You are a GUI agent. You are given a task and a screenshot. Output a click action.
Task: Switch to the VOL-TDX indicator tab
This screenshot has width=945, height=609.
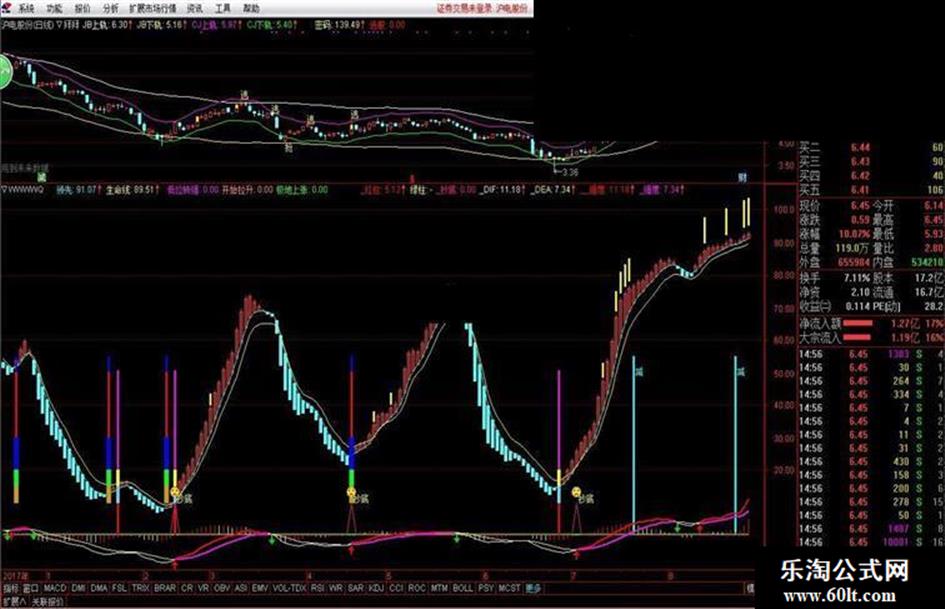tap(290, 587)
